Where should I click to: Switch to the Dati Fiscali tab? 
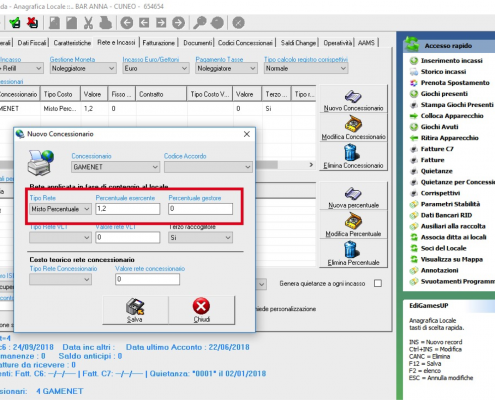point(32,43)
